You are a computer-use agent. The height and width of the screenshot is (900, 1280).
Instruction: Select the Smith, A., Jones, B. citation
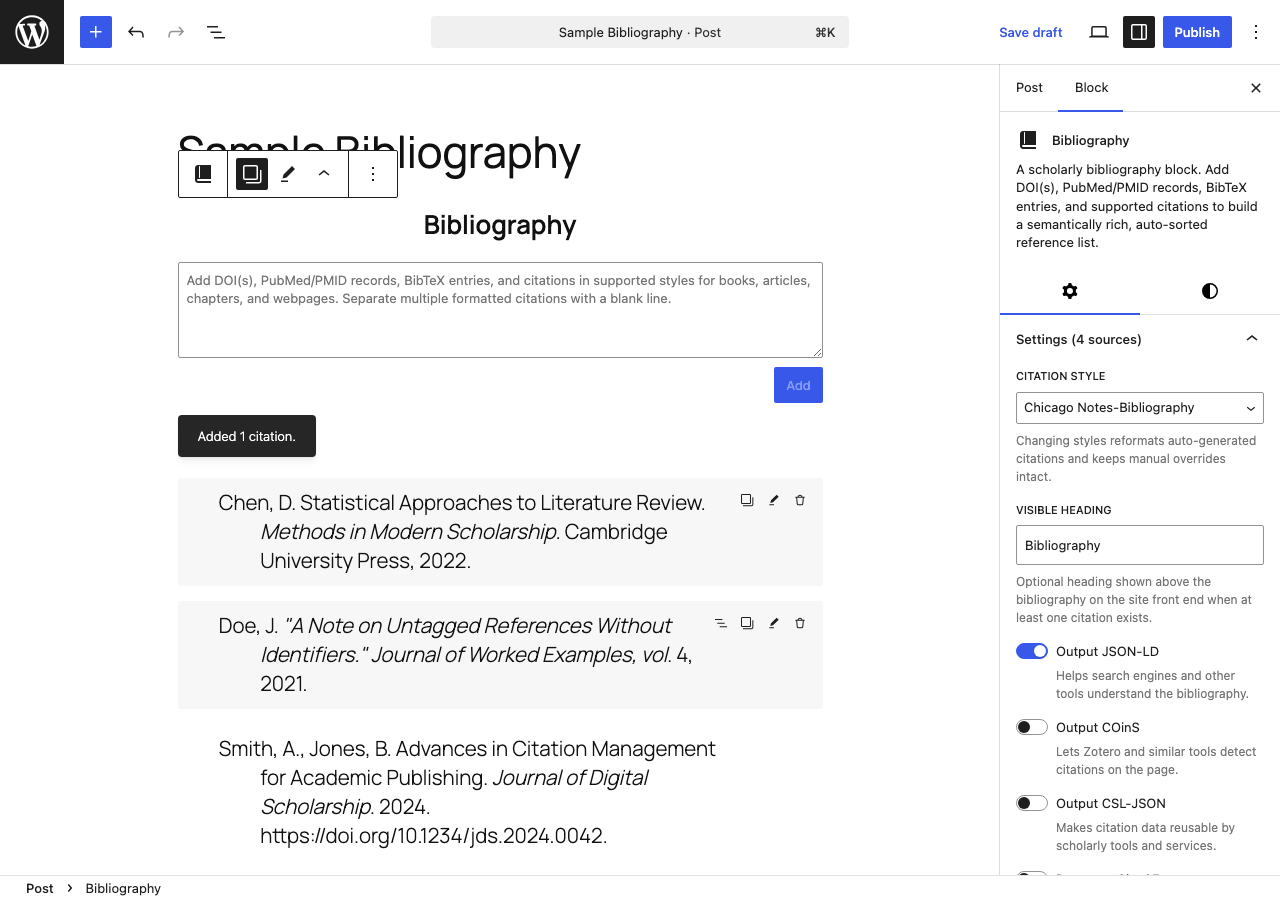(x=467, y=792)
